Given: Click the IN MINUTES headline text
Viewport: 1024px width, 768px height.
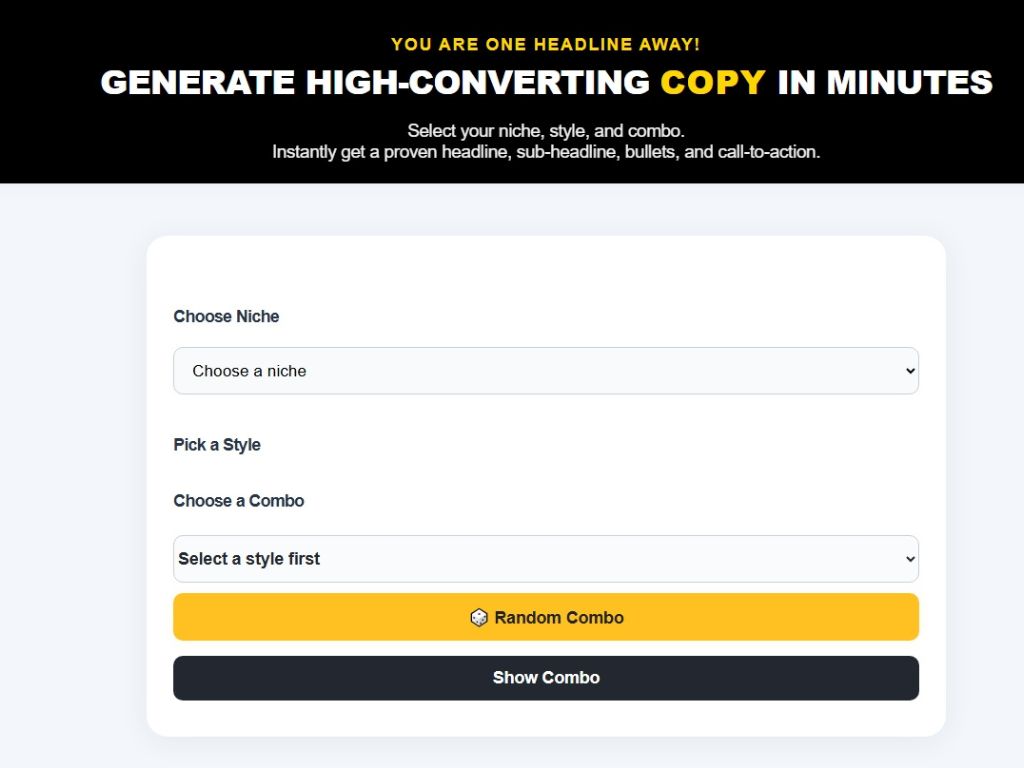Looking at the screenshot, I should click(885, 82).
